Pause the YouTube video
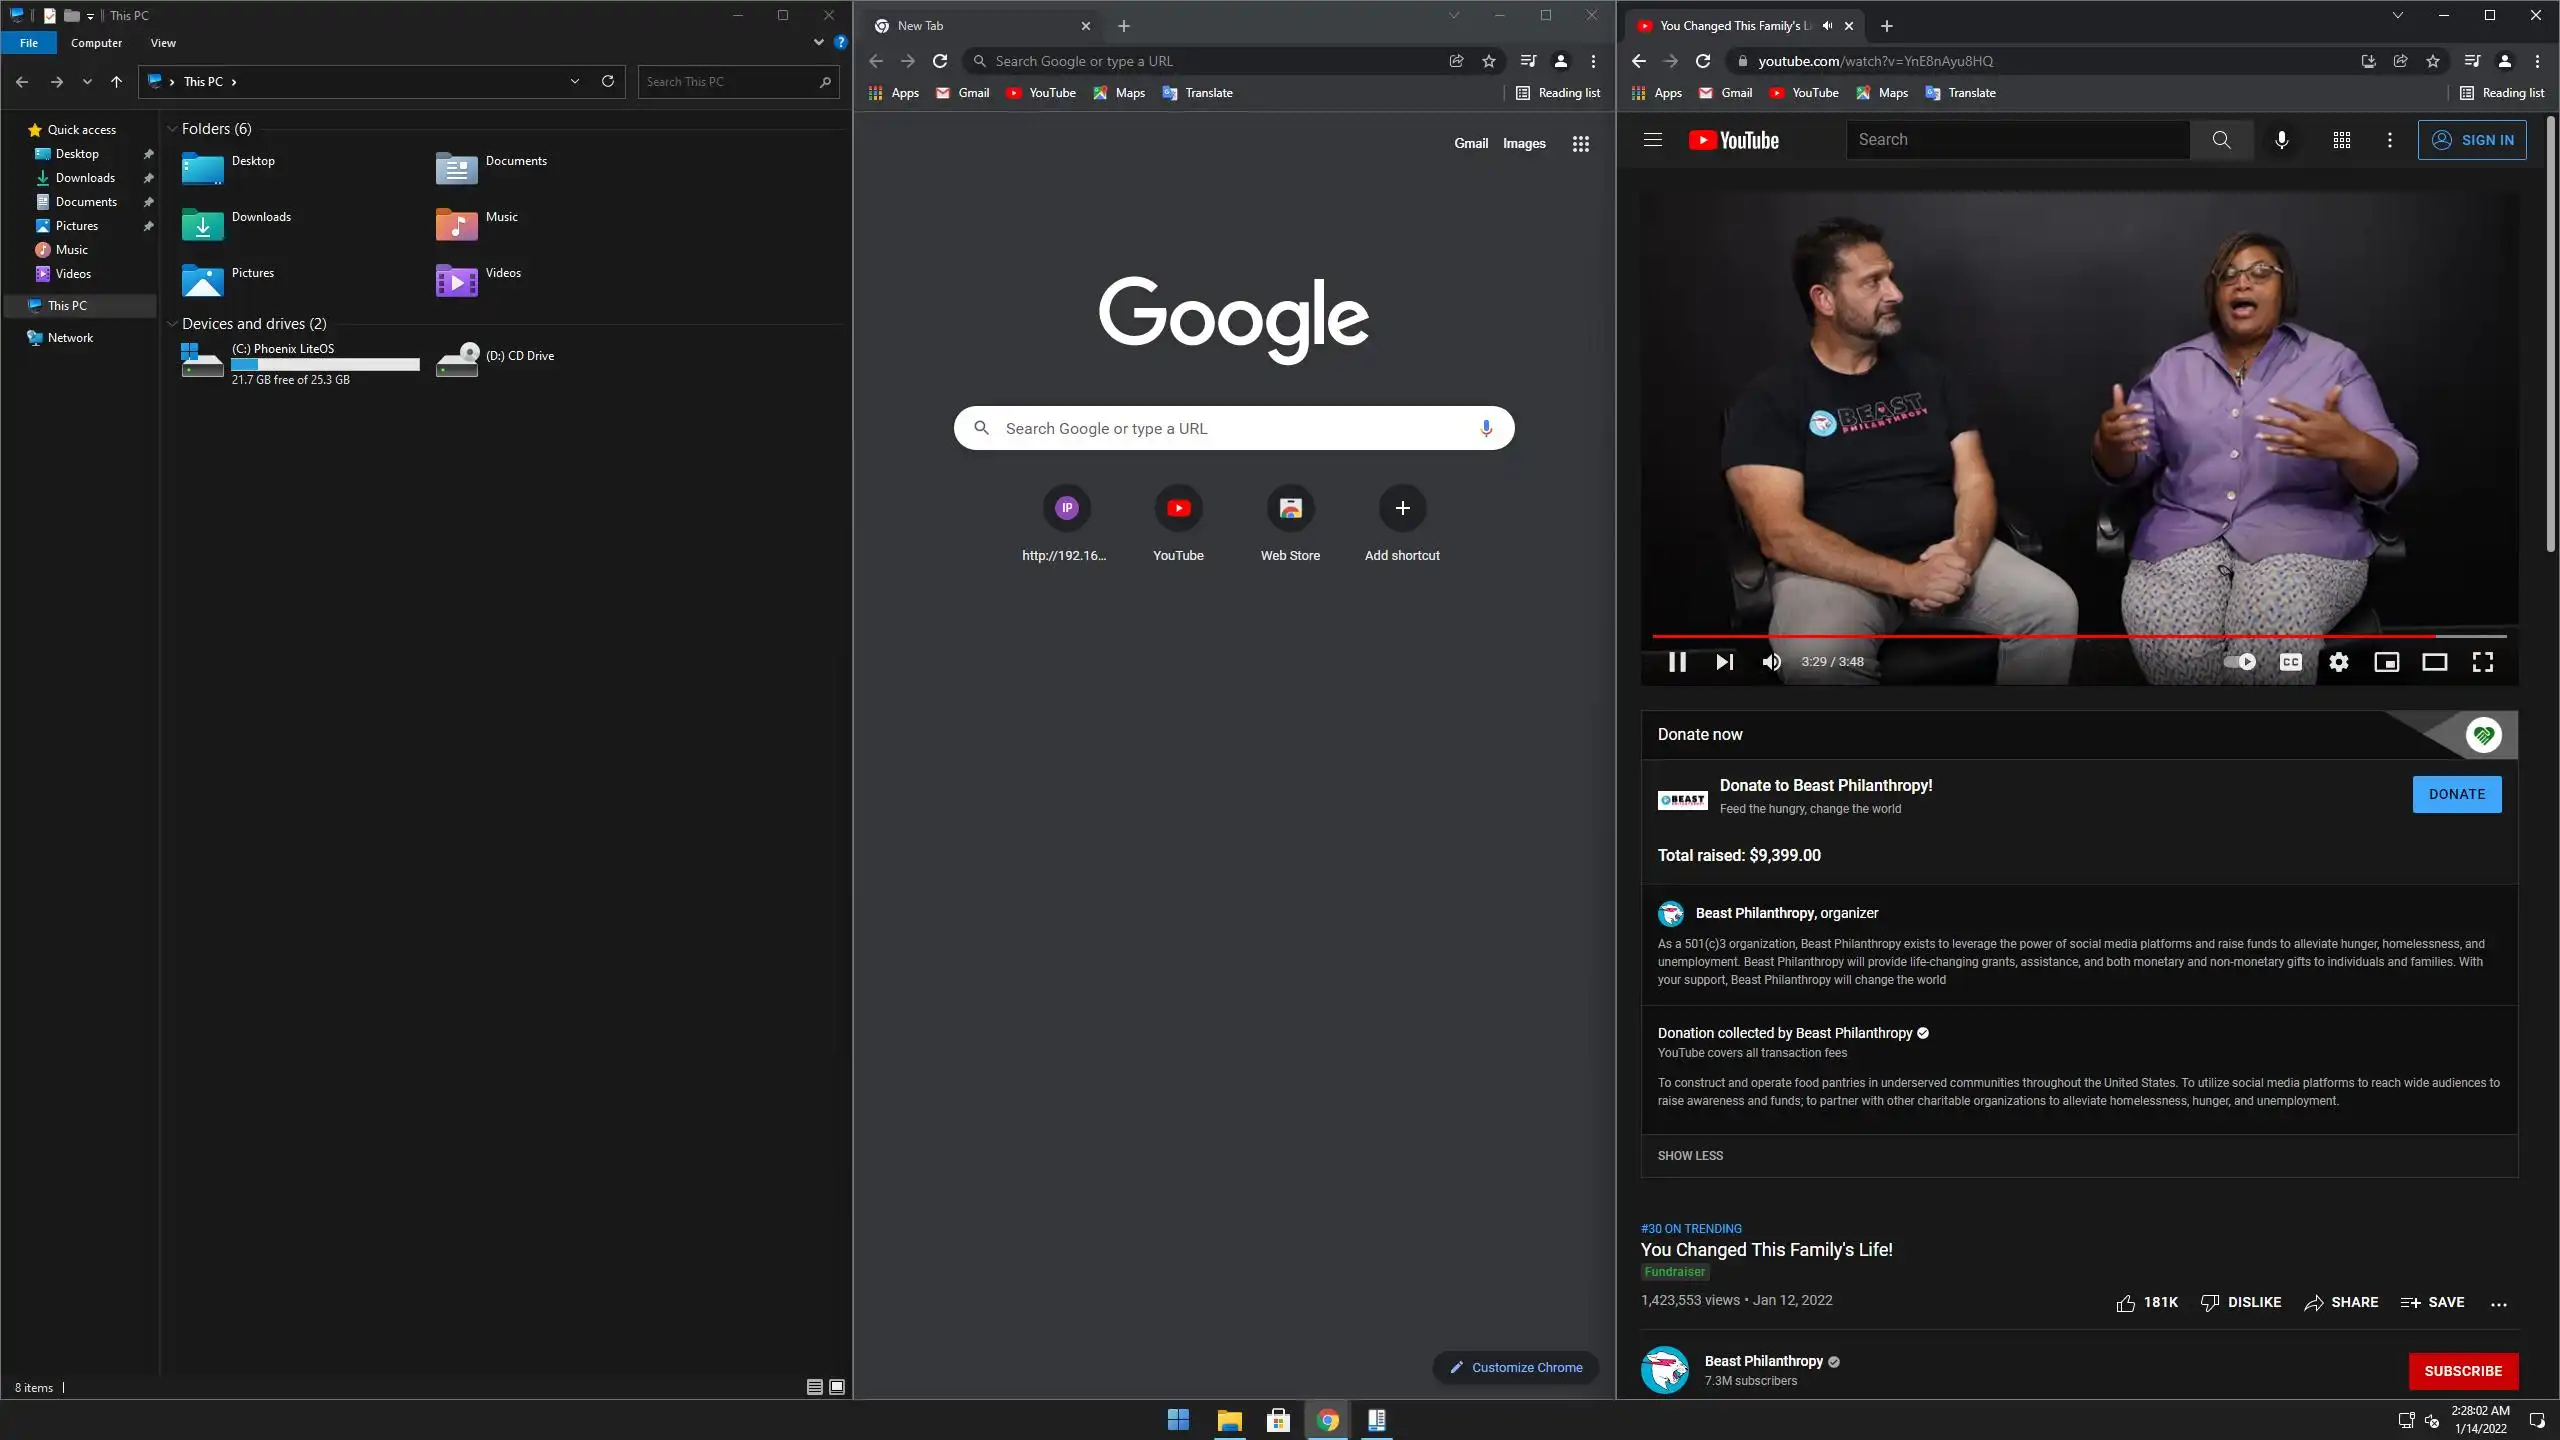Viewport: 2560px width, 1440px height. [1677, 662]
